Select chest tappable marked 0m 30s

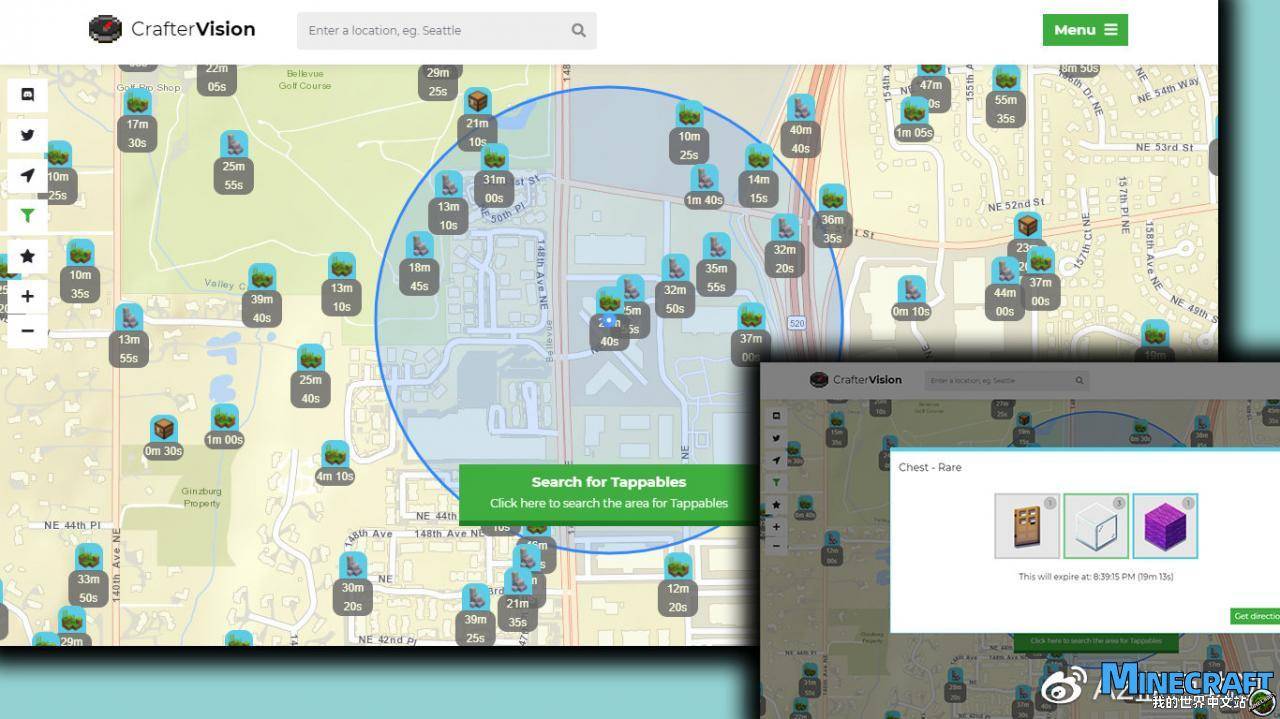point(163,431)
